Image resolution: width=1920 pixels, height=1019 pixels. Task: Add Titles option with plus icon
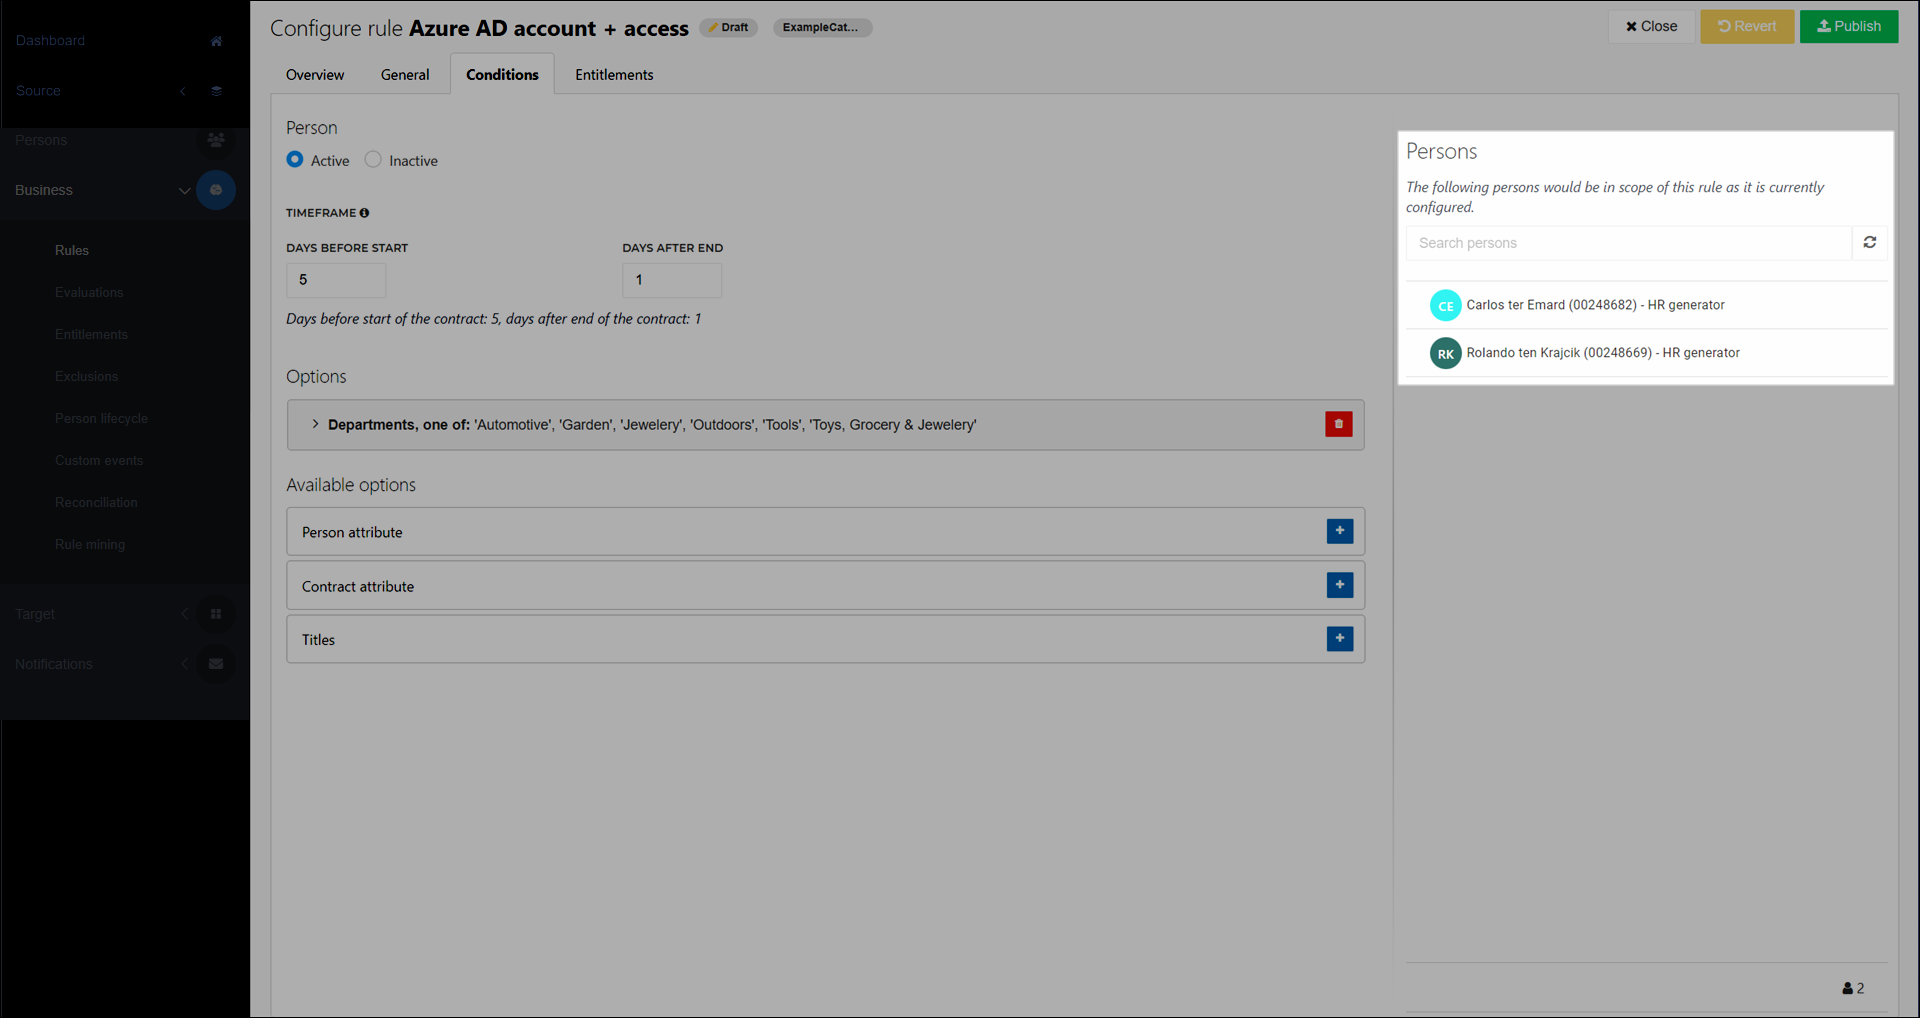(1339, 639)
